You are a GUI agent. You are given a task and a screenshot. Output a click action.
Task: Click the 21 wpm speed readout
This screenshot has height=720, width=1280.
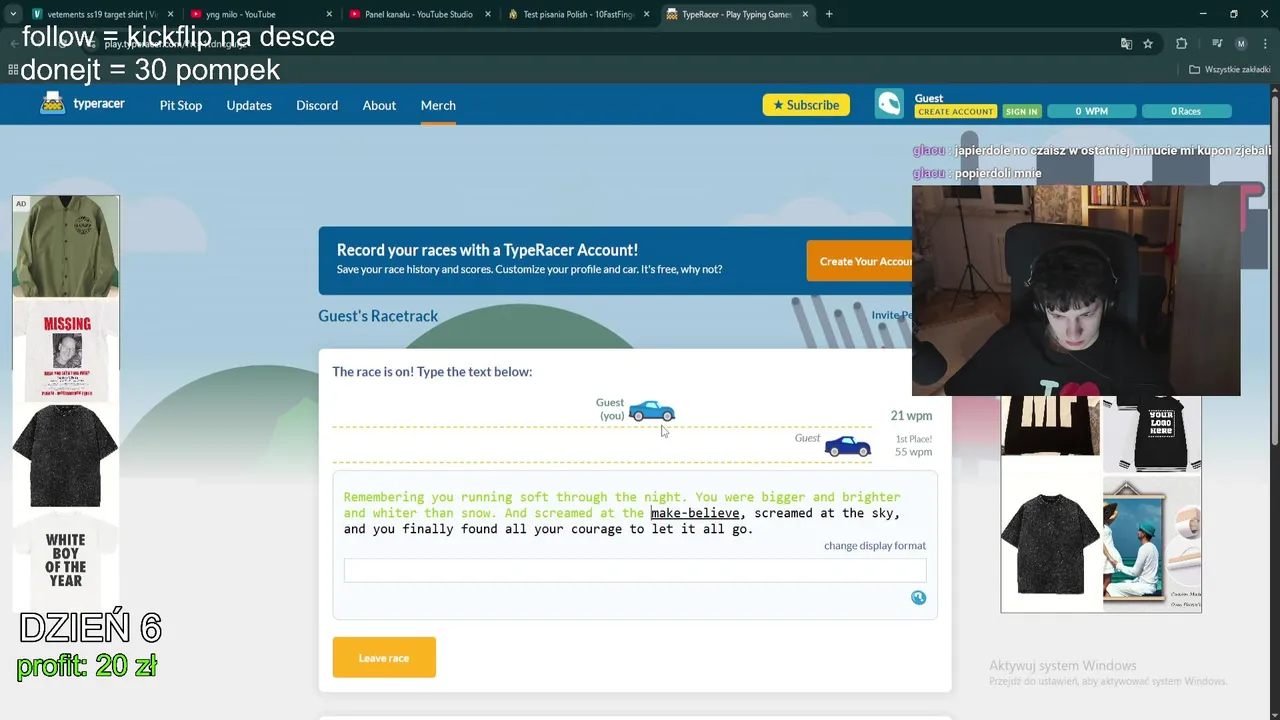tap(911, 415)
